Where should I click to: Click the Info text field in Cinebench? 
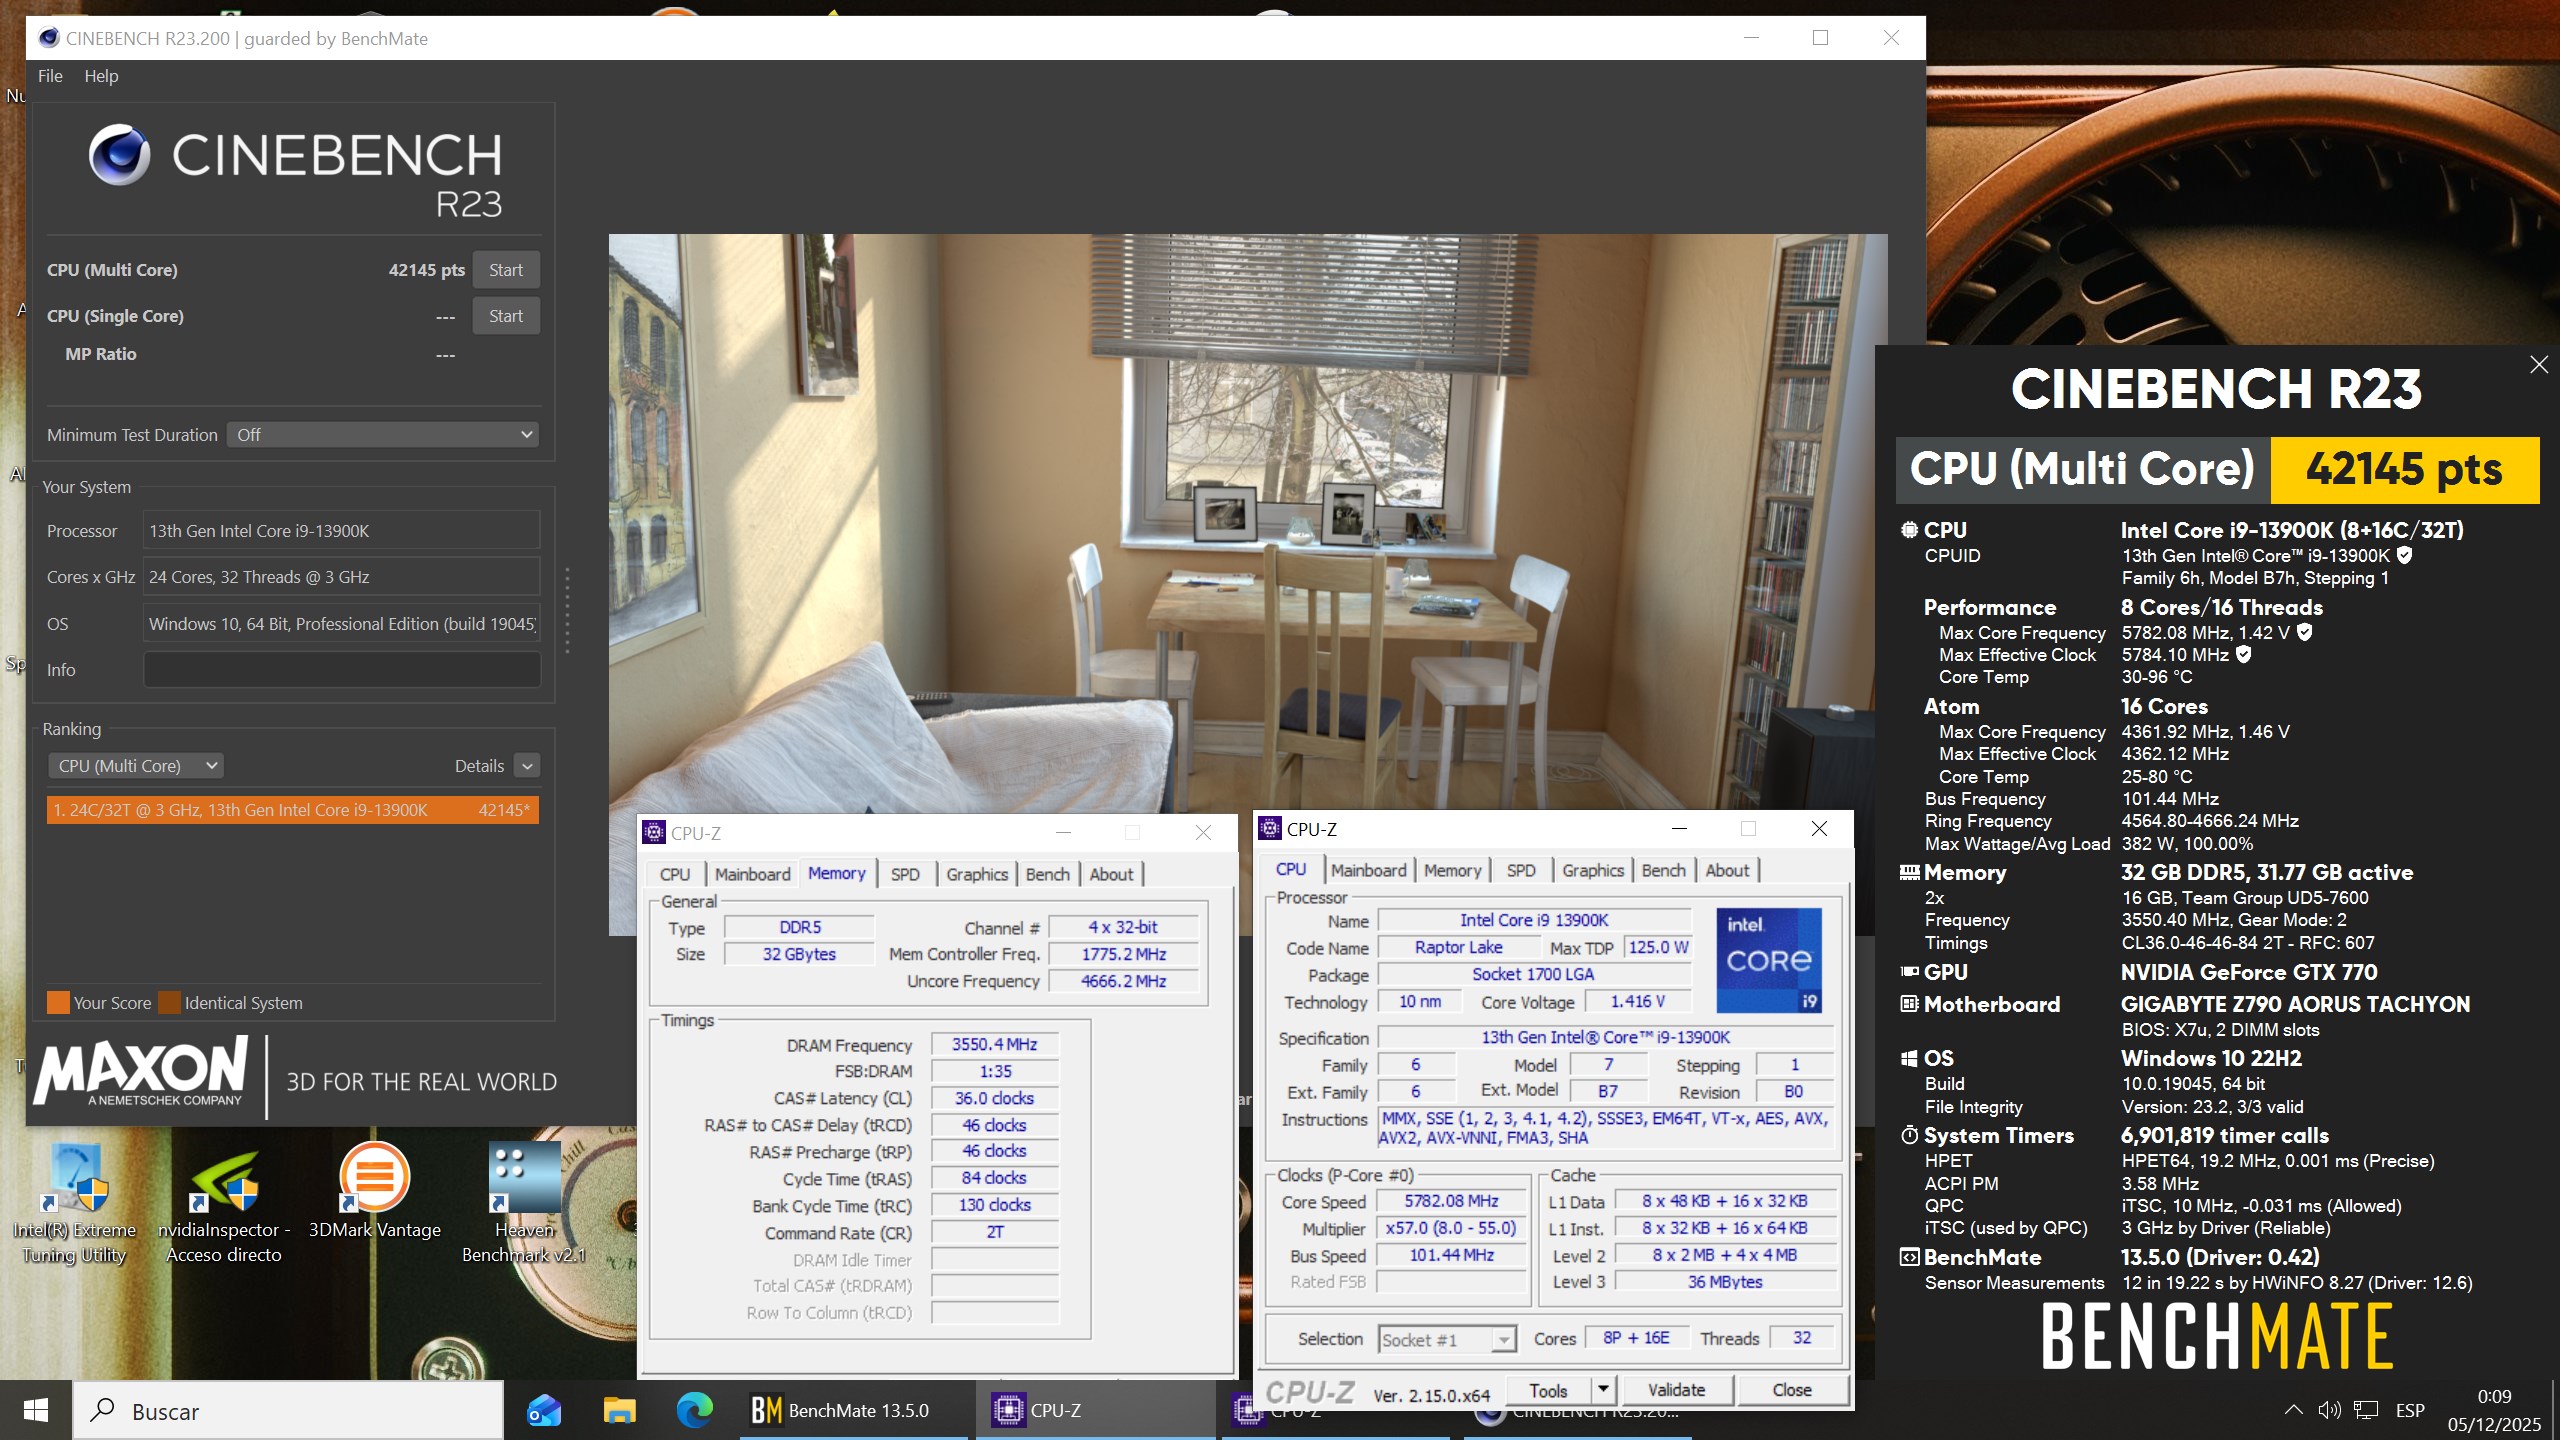(x=342, y=670)
